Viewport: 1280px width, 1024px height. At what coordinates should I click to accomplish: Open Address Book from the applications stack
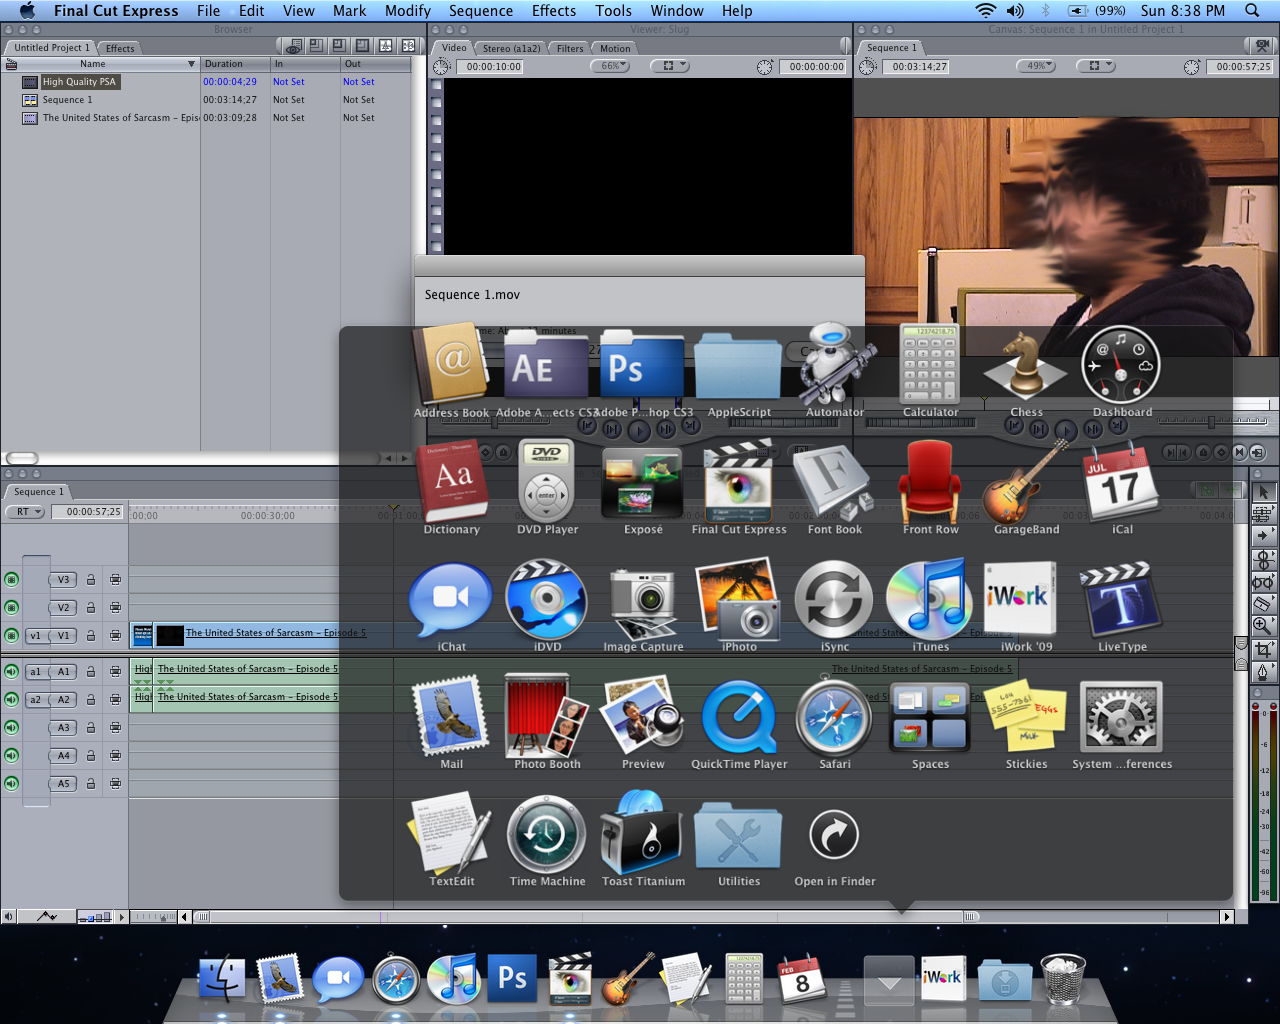pos(452,366)
